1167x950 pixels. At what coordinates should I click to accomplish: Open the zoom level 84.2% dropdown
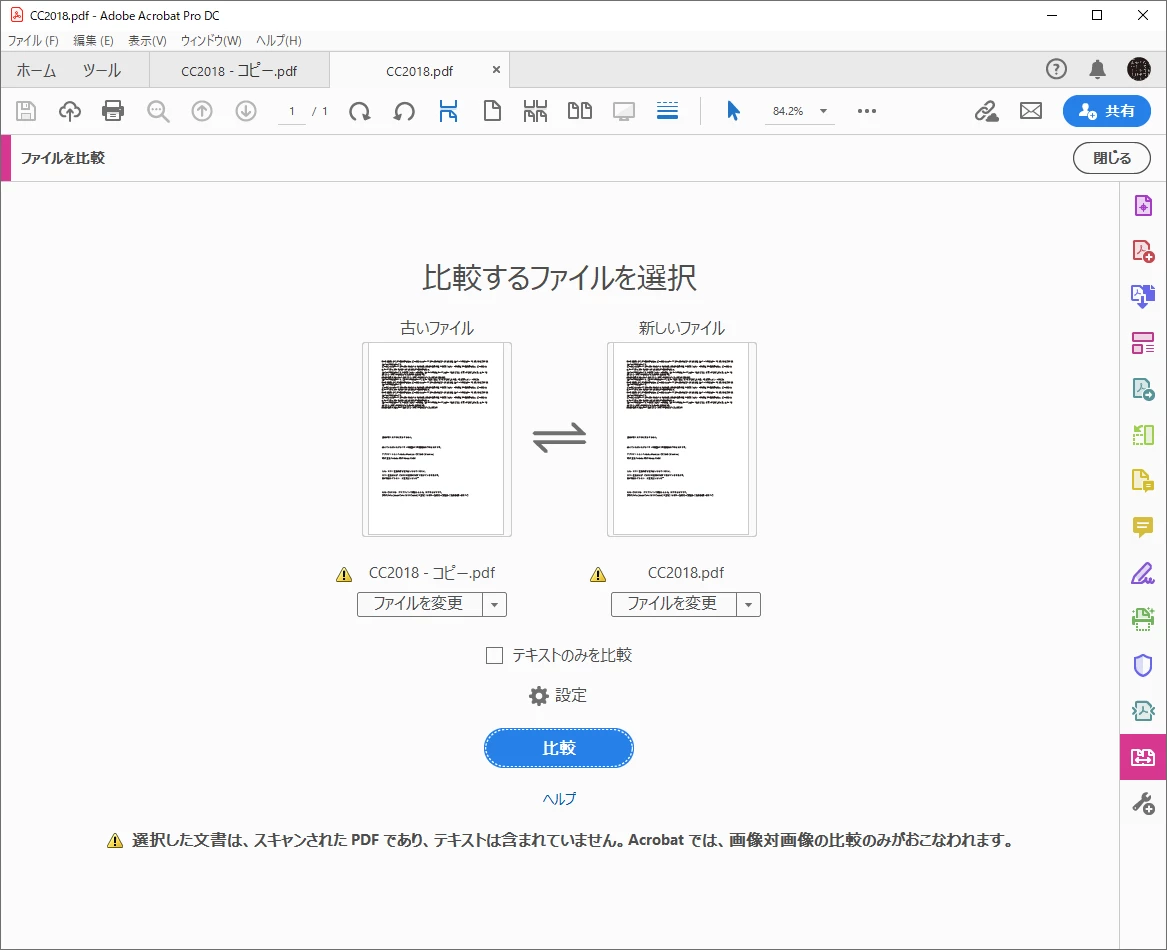pyautogui.click(x=823, y=111)
